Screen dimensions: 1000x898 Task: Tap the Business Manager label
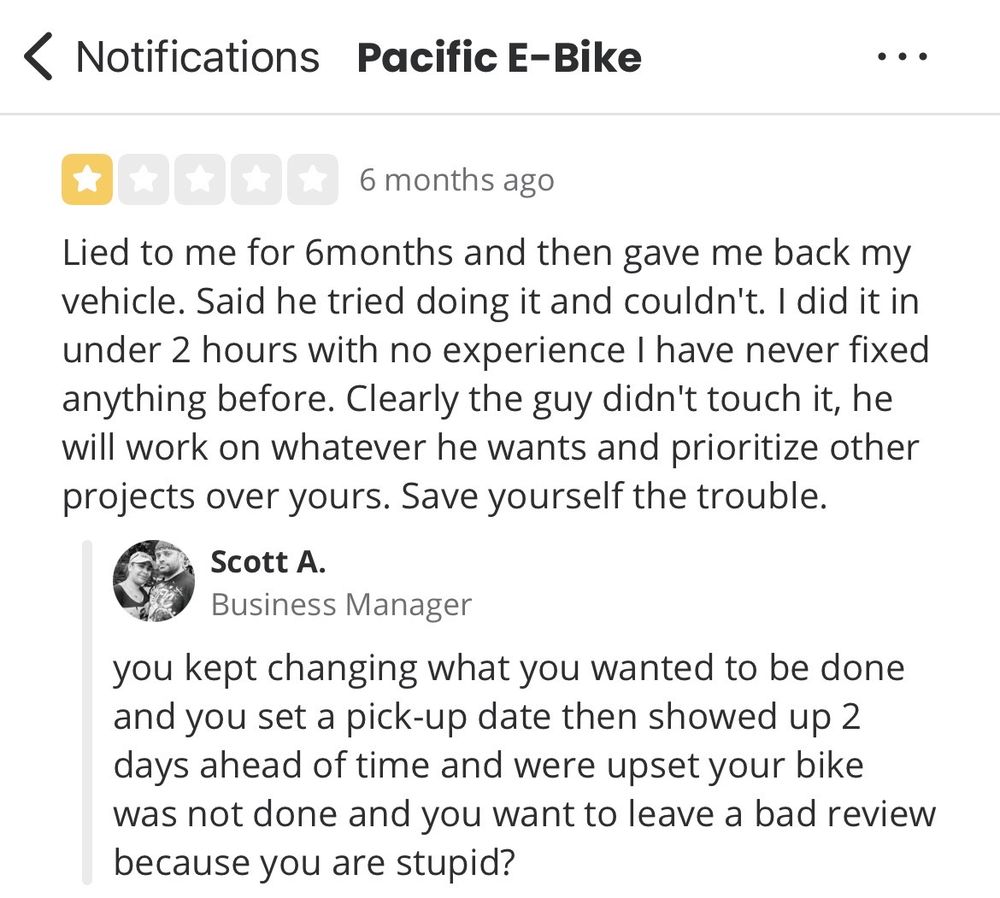[341, 604]
